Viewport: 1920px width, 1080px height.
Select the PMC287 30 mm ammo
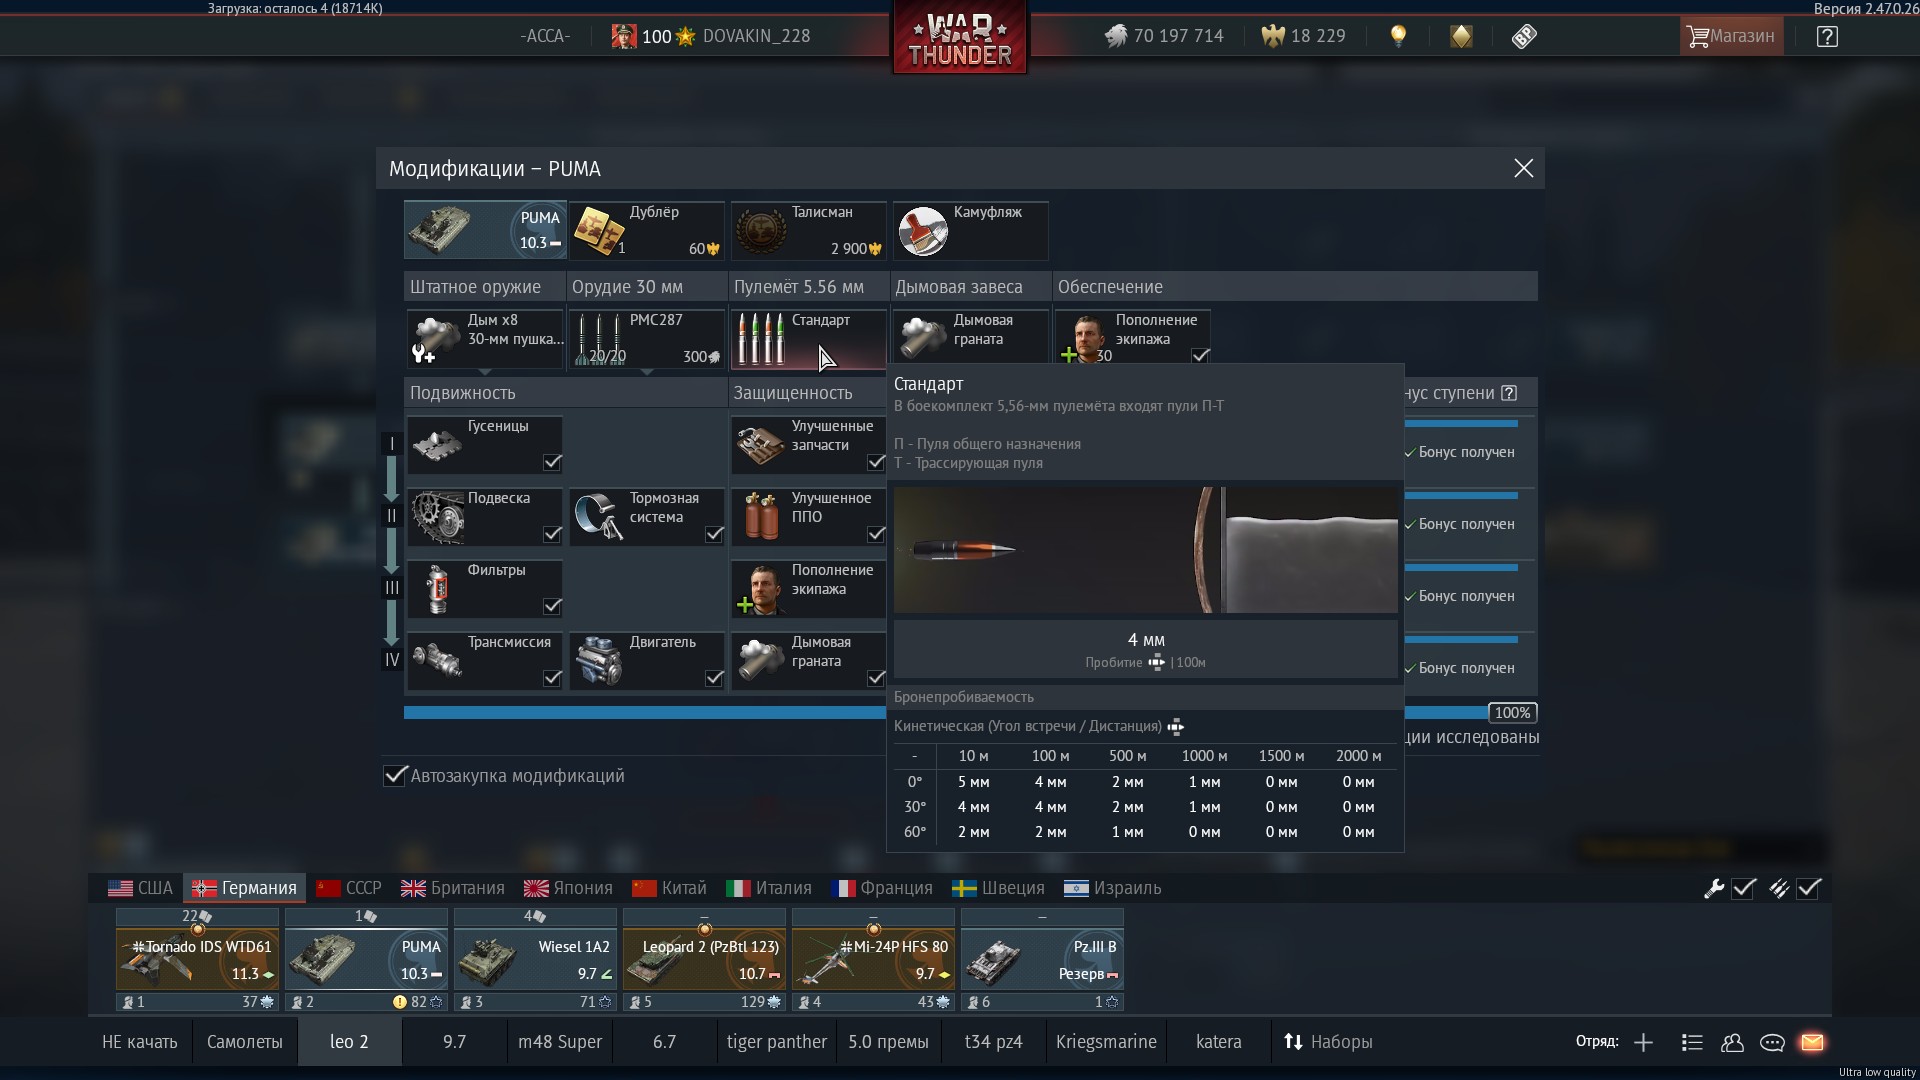click(647, 338)
